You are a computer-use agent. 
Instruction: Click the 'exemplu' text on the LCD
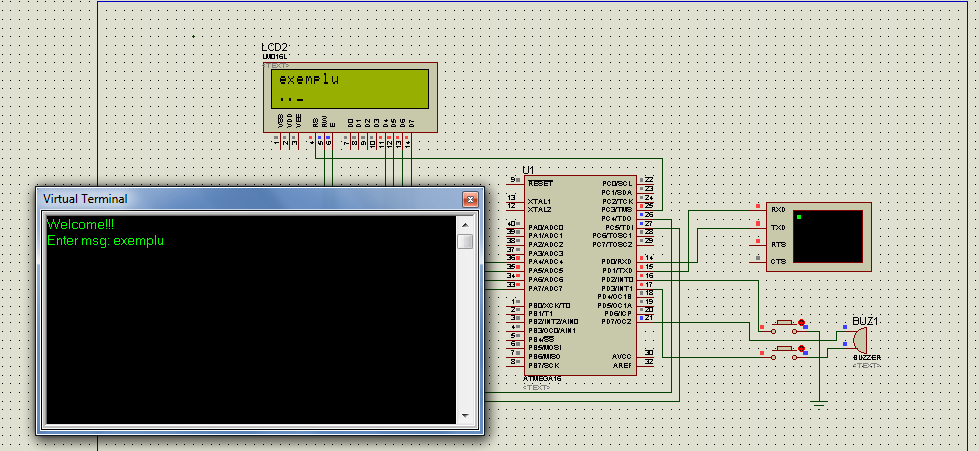[309, 80]
